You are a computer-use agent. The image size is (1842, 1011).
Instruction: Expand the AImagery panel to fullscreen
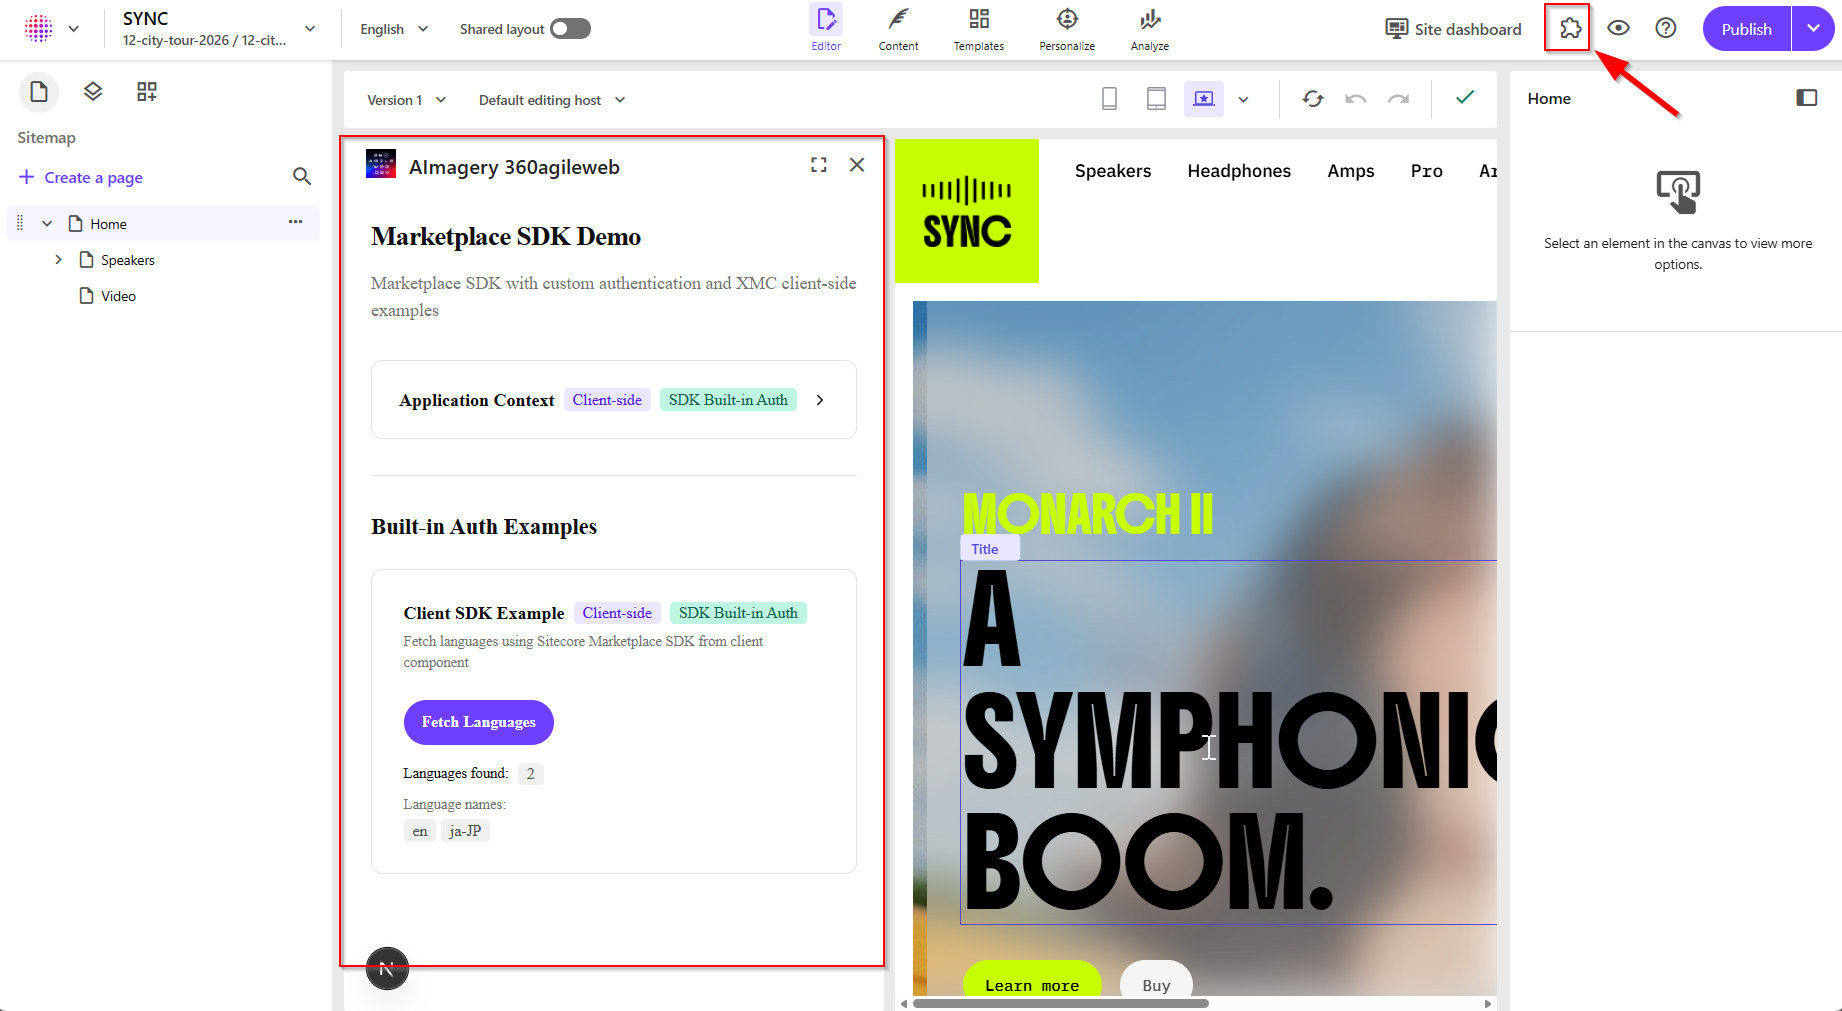pos(818,165)
